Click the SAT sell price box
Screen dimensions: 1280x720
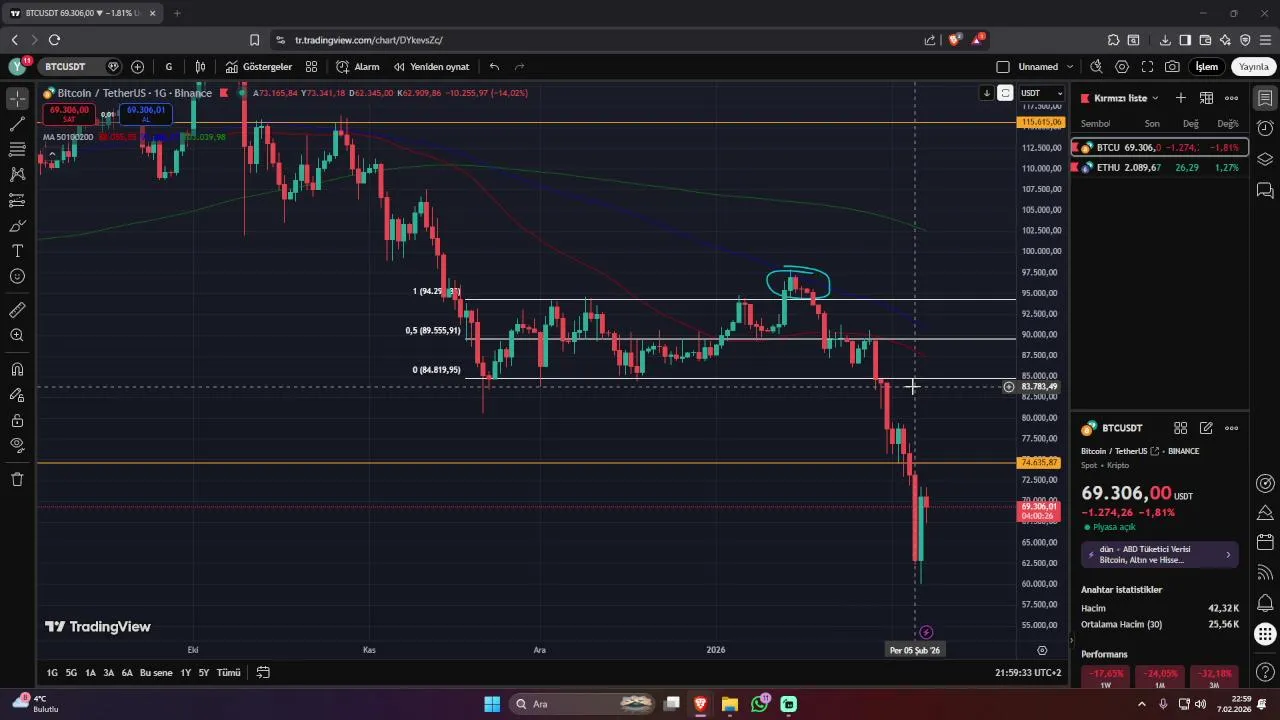click(x=69, y=114)
